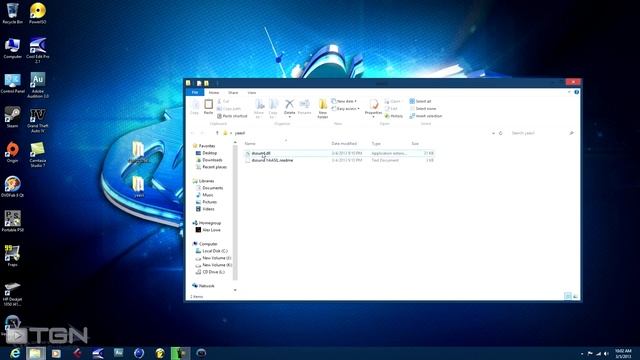The width and height of the screenshot is (640, 360).
Task: Open the DVDFab desktop shortcut
Action: [x=12, y=187]
